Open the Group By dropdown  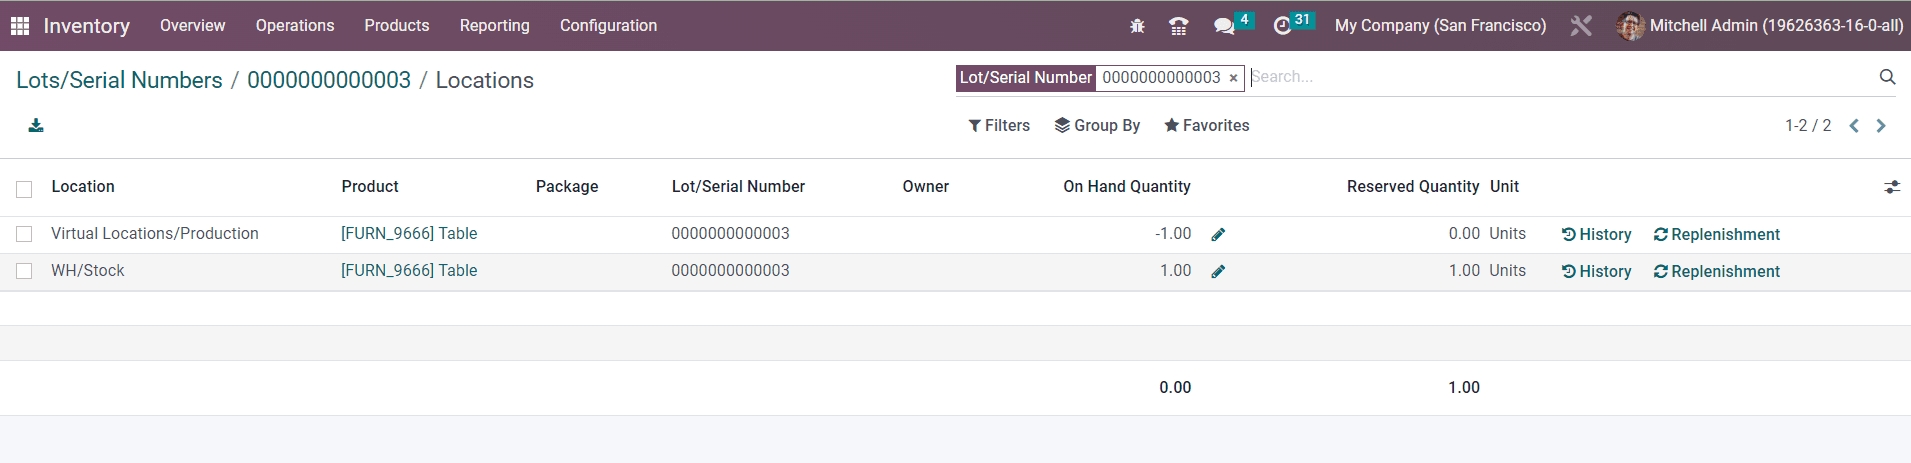(1097, 126)
